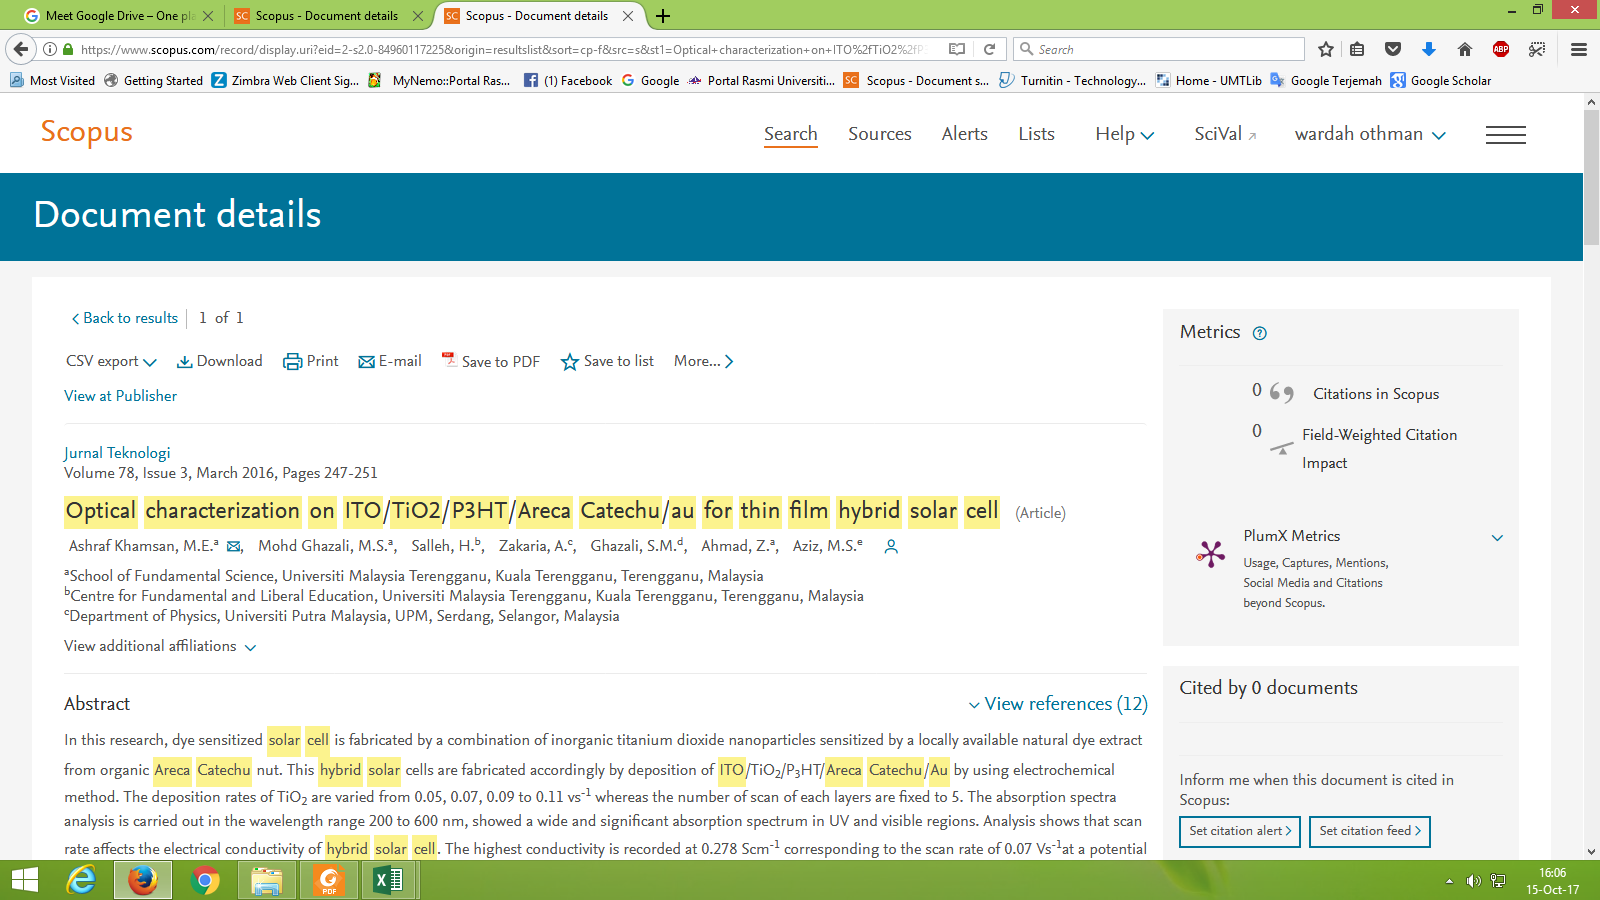Image resolution: width=1600 pixels, height=900 pixels.
Task: Click the Set citation alert button
Action: point(1239,831)
